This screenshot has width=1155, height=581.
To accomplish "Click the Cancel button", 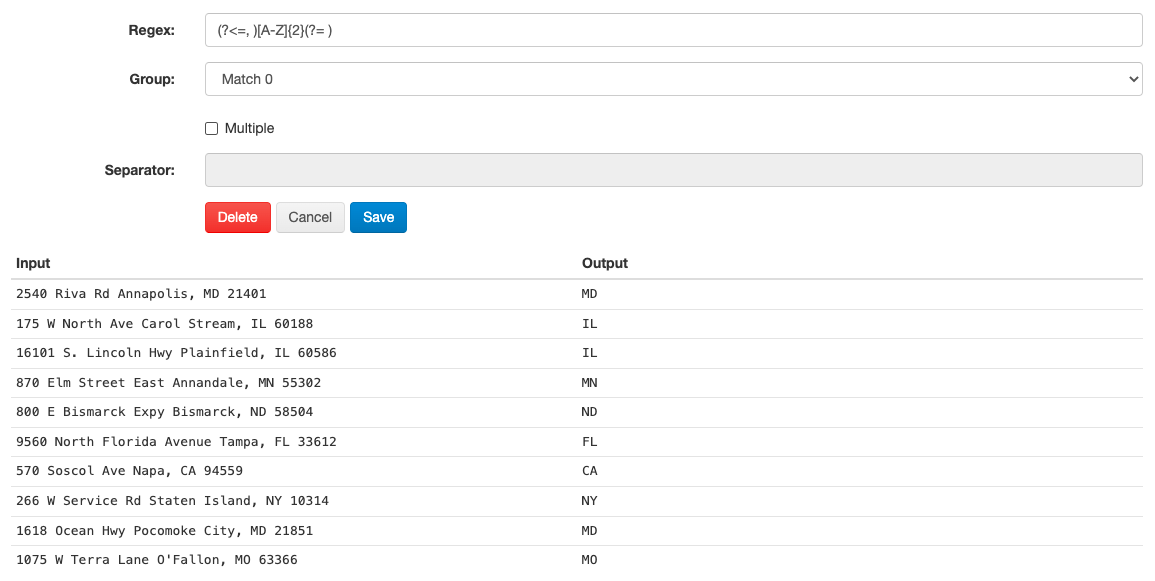I will pyautogui.click(x=310, y=217).
